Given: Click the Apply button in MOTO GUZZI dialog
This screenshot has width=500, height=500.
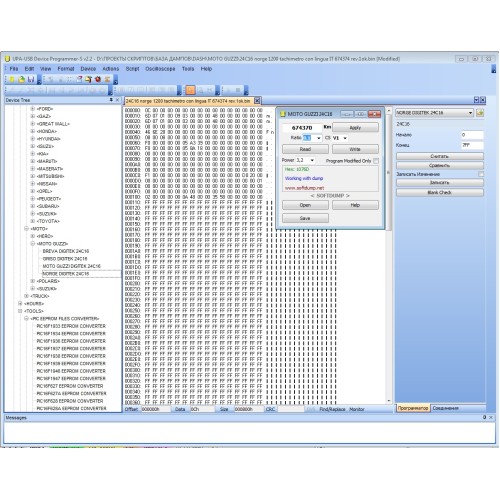Looking at the screenshot, I should tap(355, 128).
